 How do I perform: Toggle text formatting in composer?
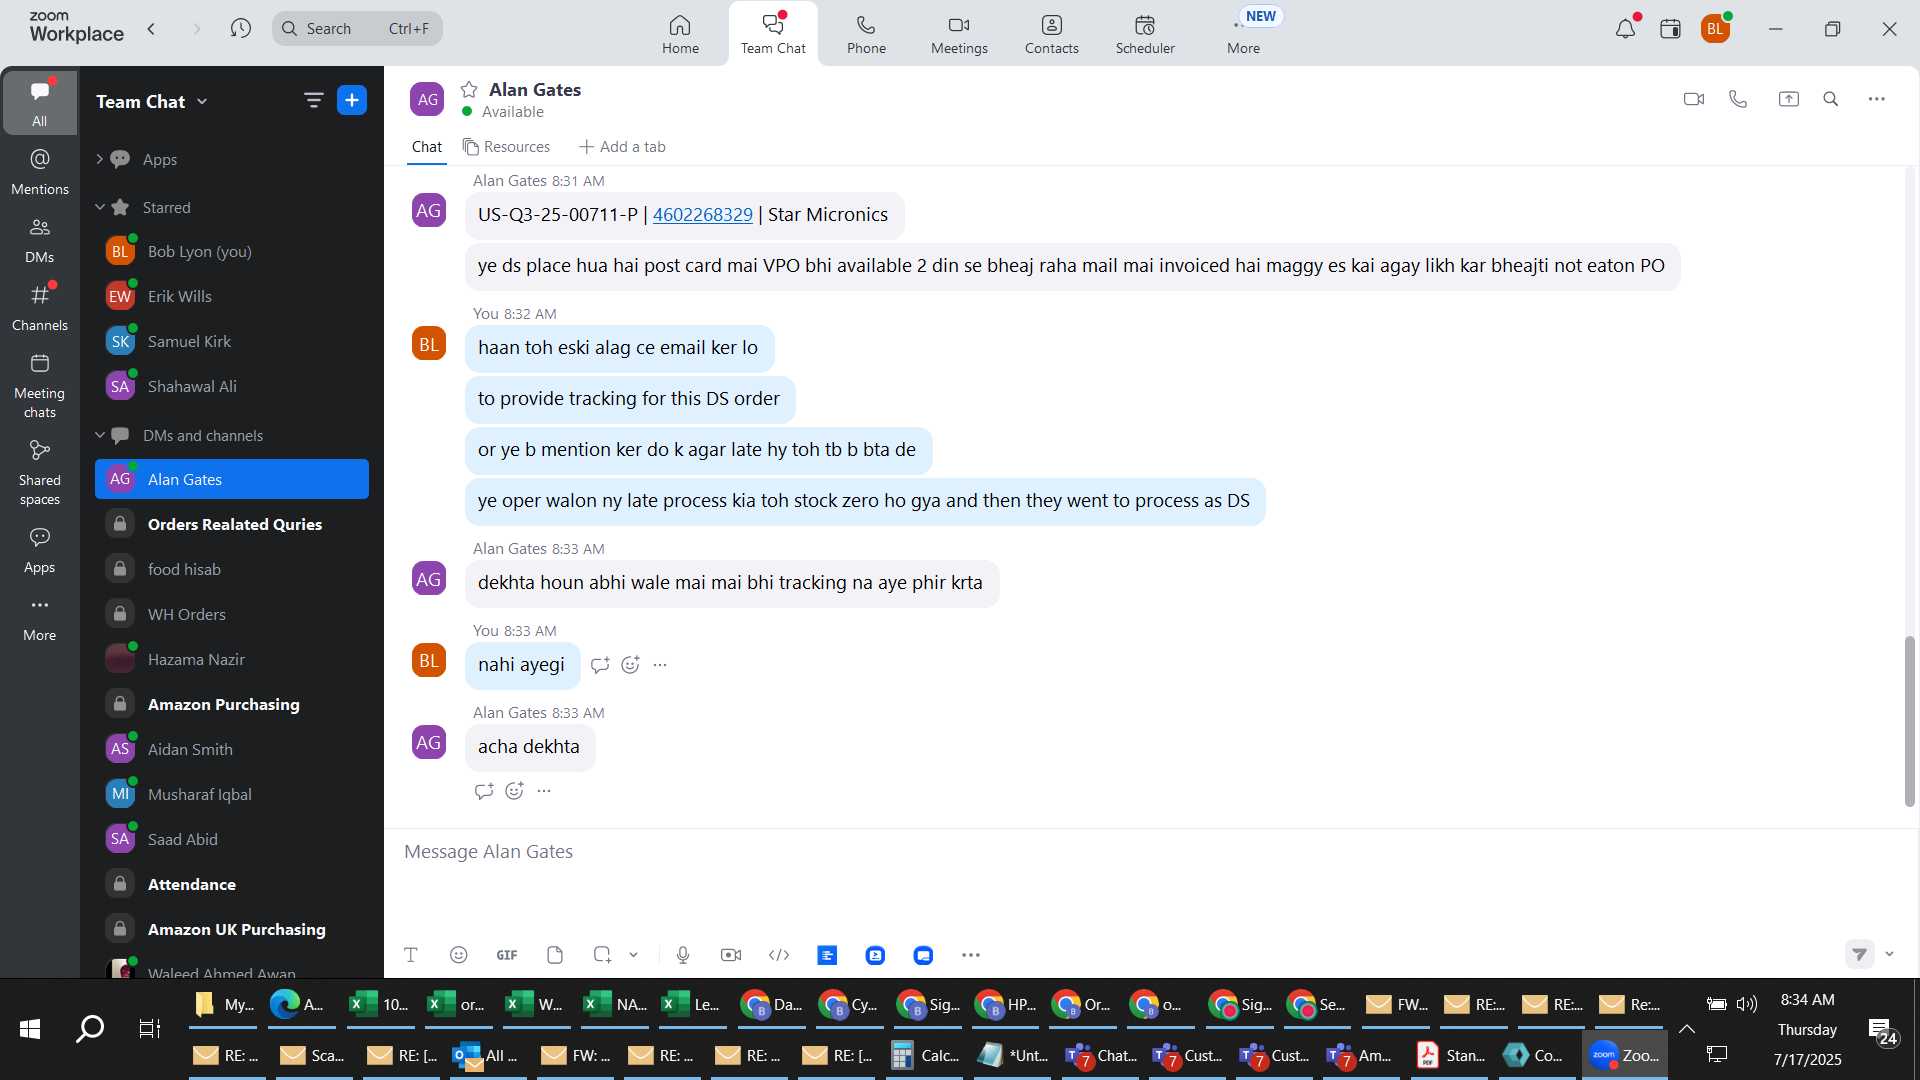[x=410, y=955]
